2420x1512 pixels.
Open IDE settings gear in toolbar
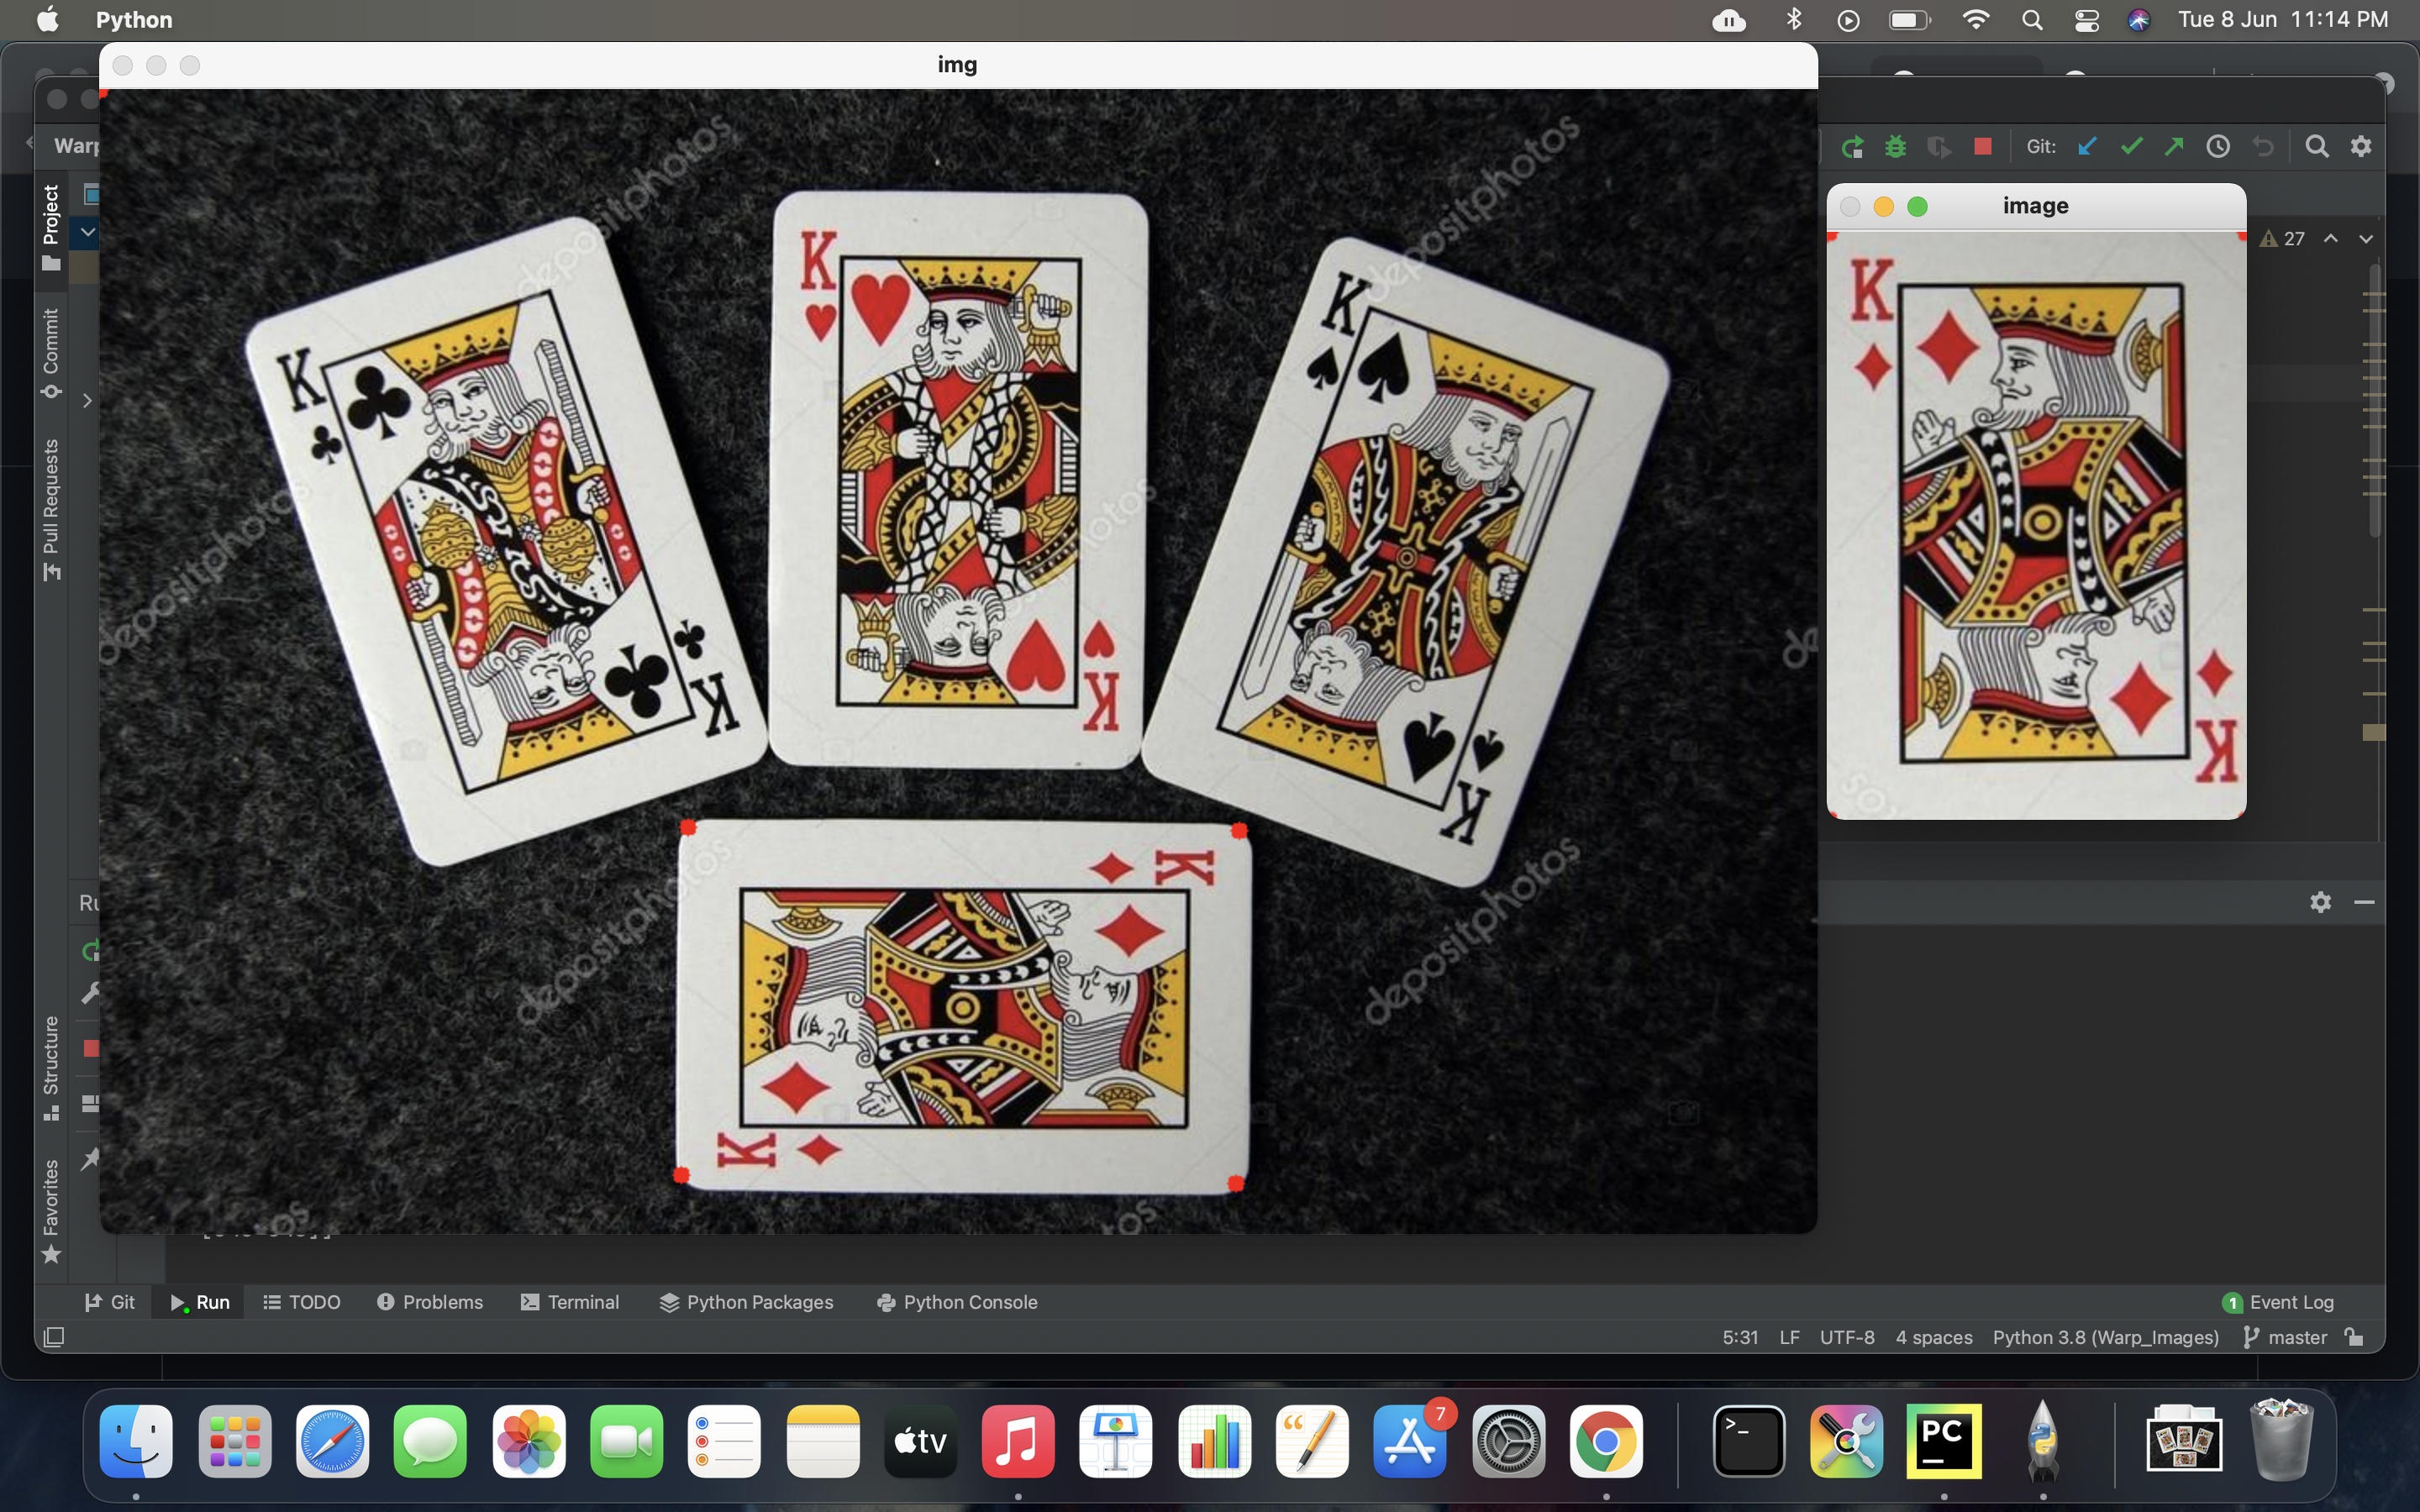click(x=2360, y=147)
